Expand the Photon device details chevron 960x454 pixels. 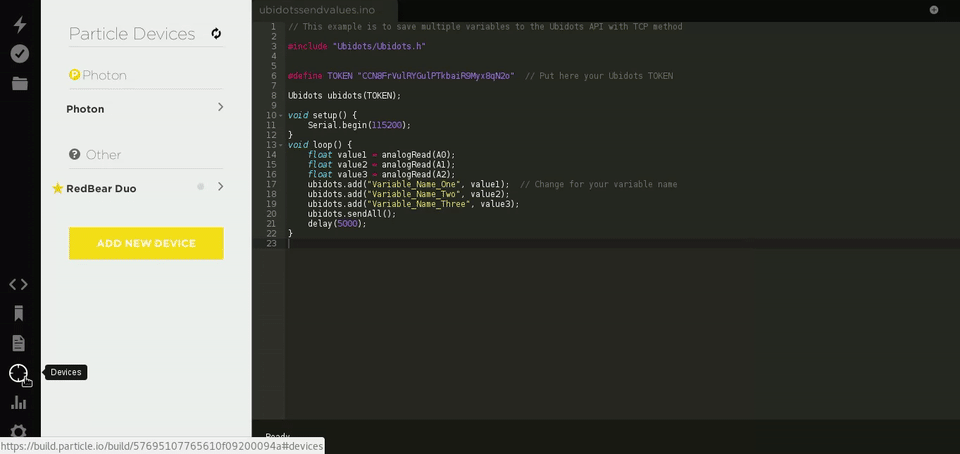pos(220,107)
